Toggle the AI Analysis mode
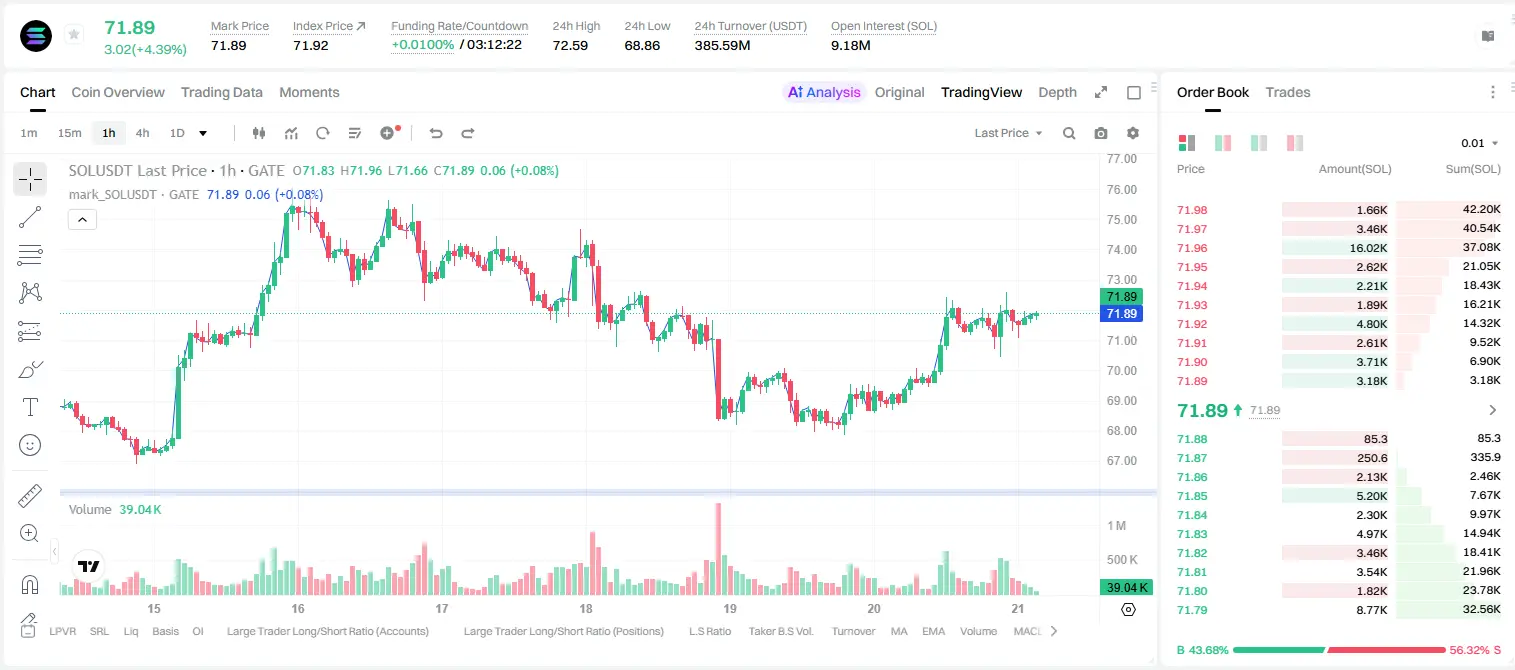Viewport: 1515px width, 670px height. tap(823, 92)
